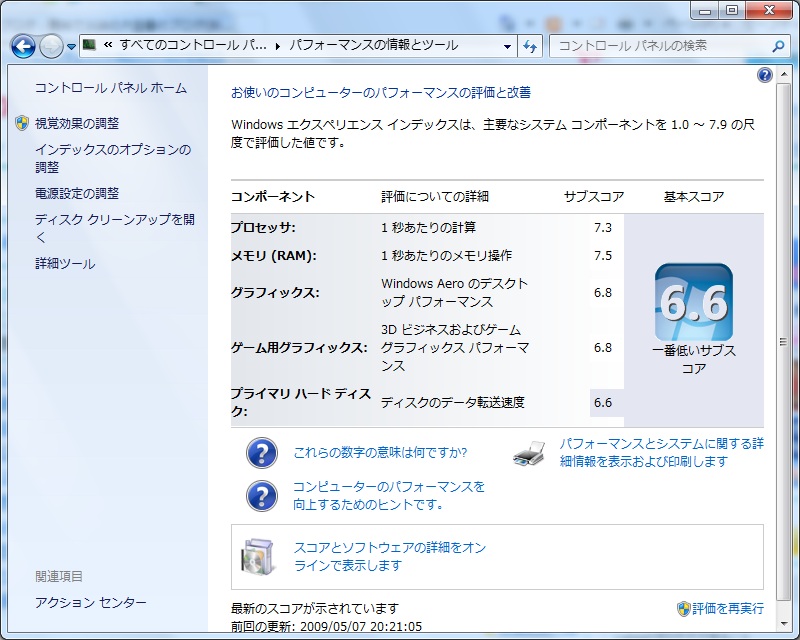Click the グラフィックス: subscore 6.8

tap(603, 292)
